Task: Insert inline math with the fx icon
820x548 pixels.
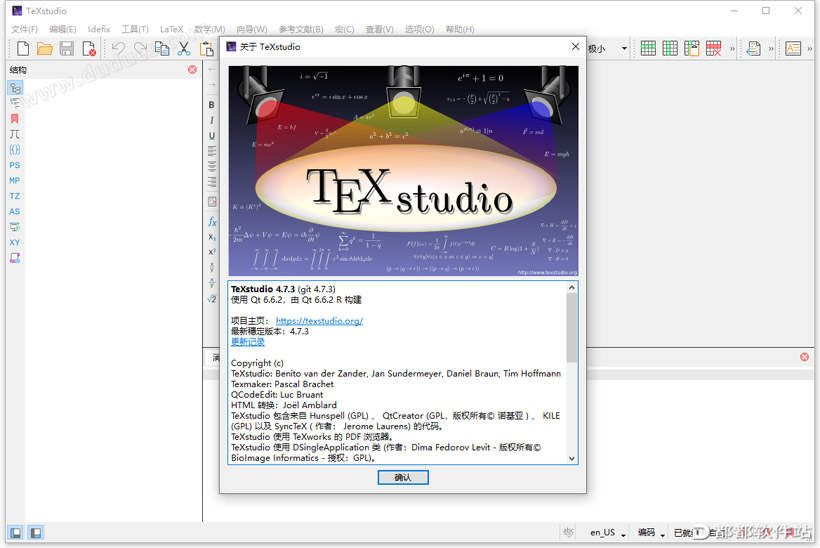Action: [212, 222]
